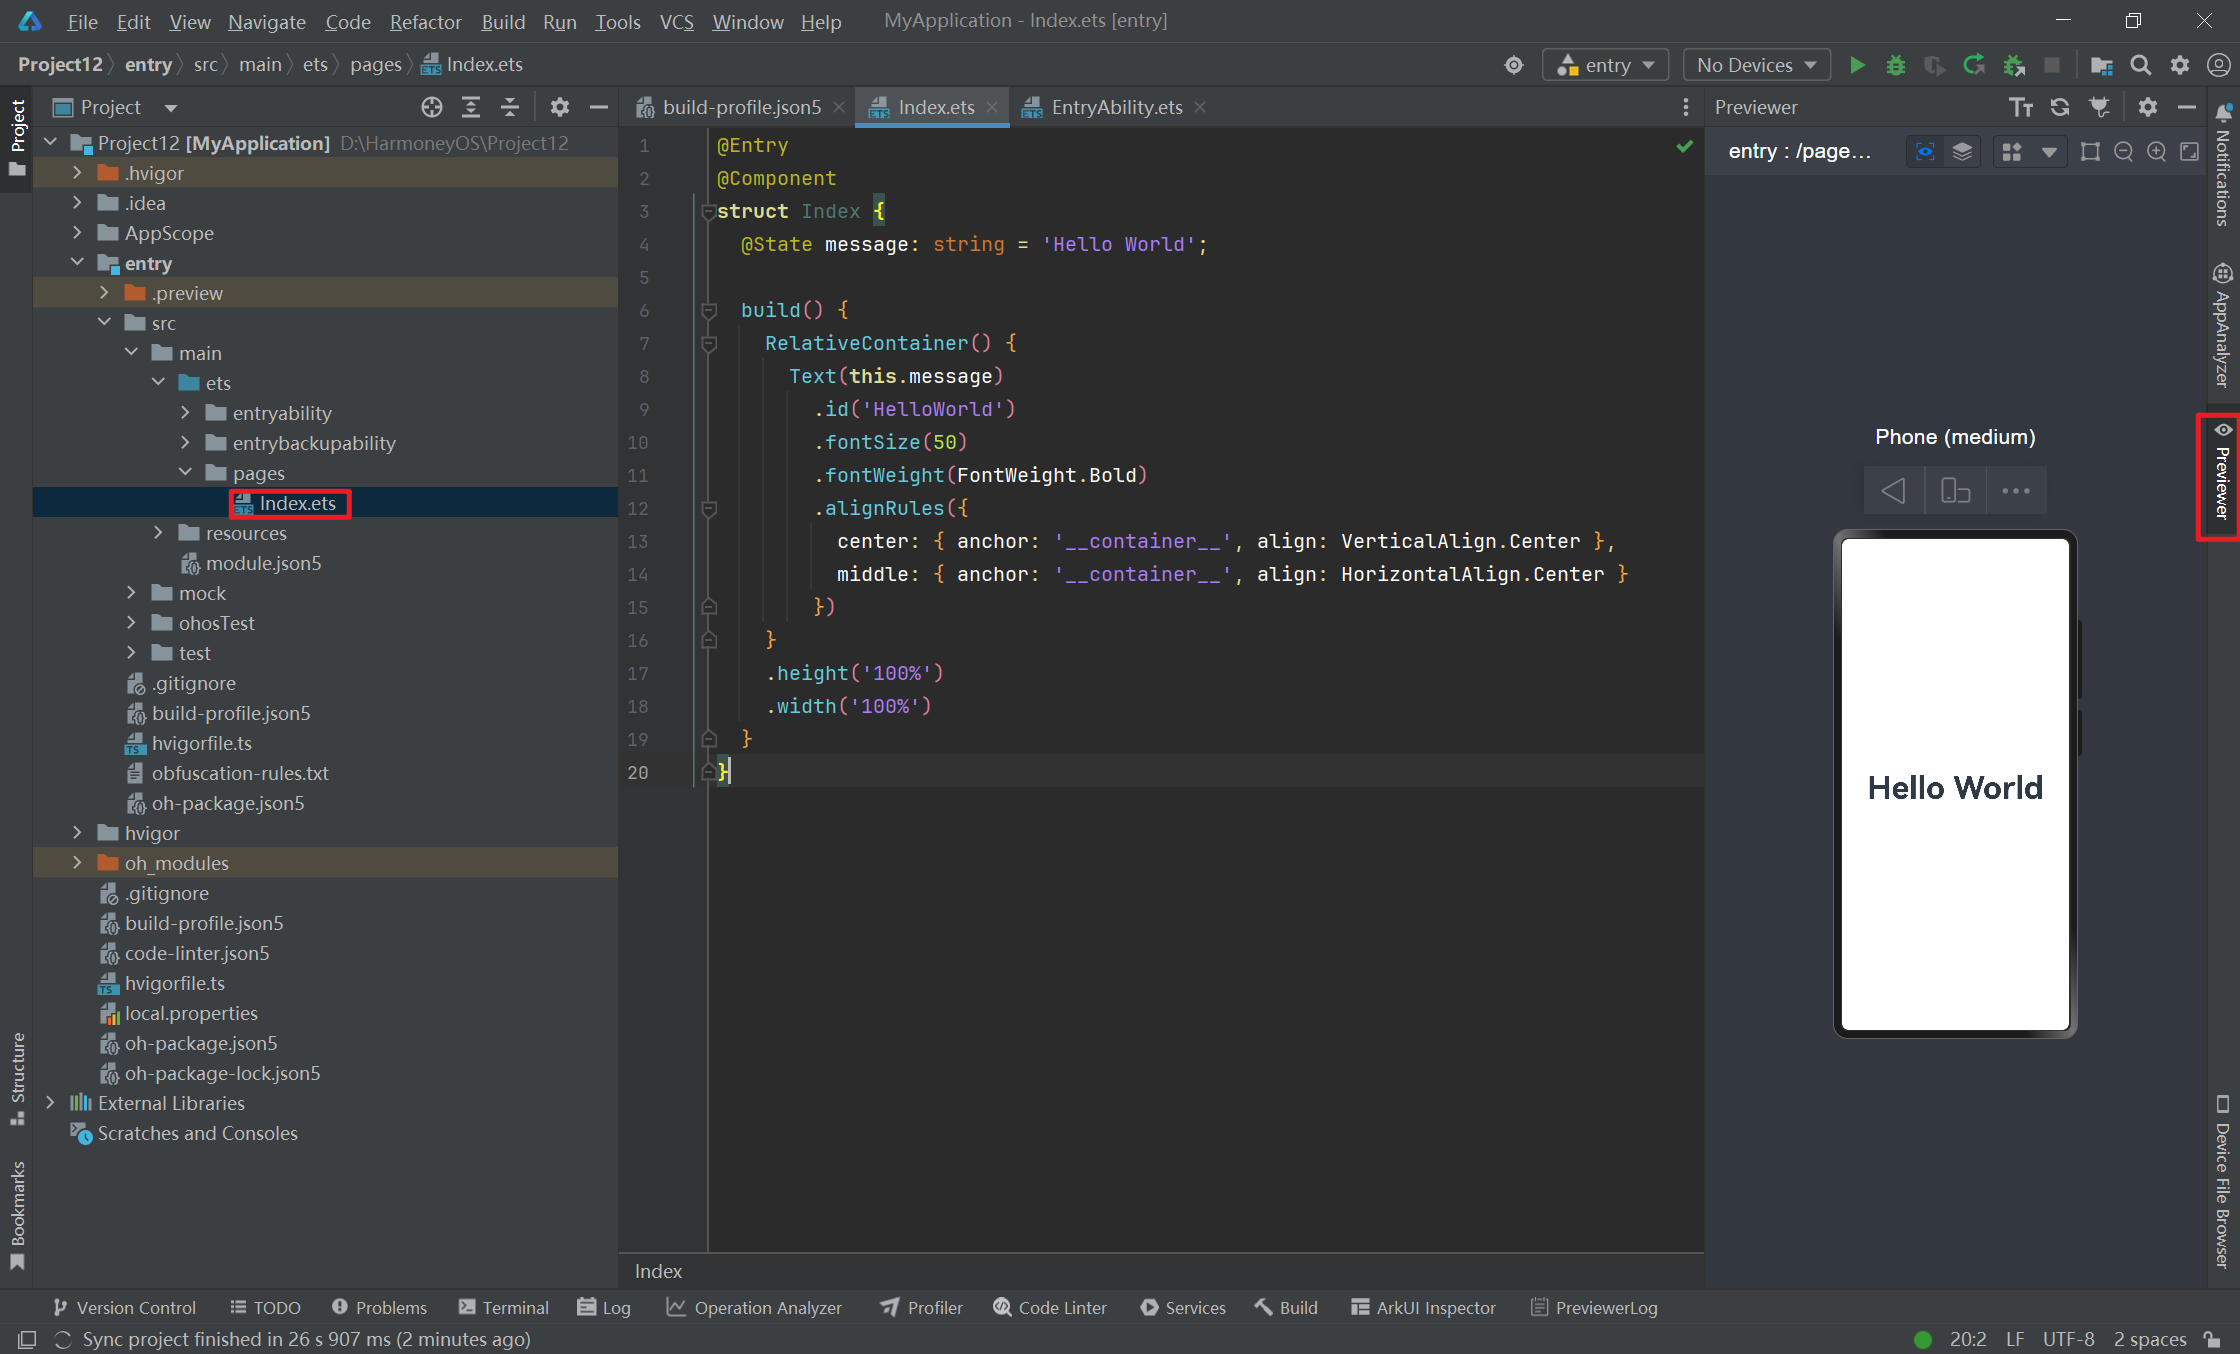This screenshot has height=1354, width=2240.
Task: Rotate device with the orientation icon
Action: coord(1955,491)
